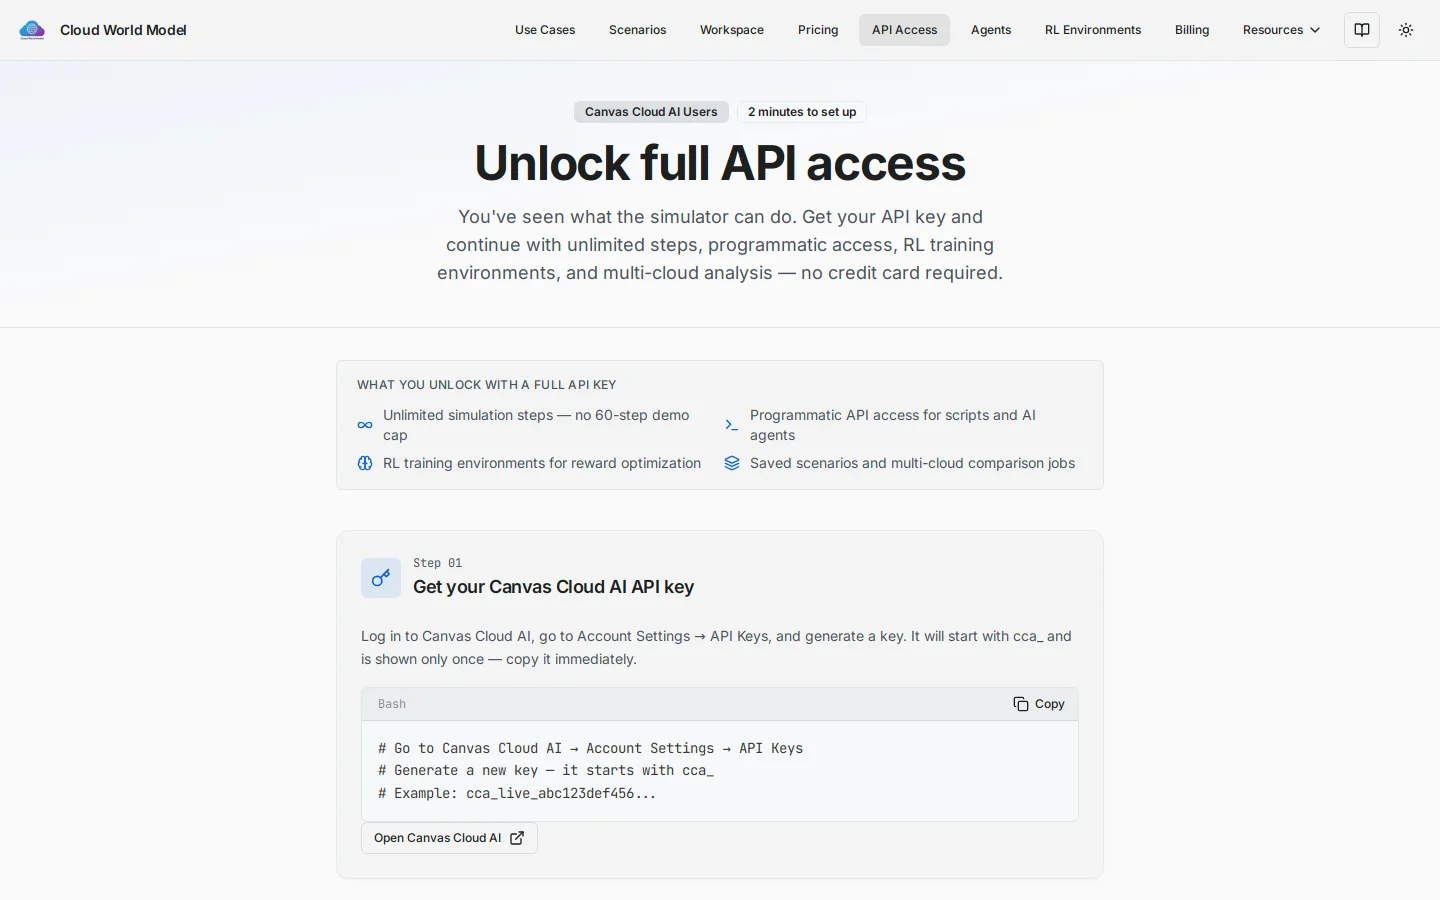Viewport: 1440px width, 900px height.
Task: Click the infinity icon for unlimited simulation steps
Action: point(365,425)
